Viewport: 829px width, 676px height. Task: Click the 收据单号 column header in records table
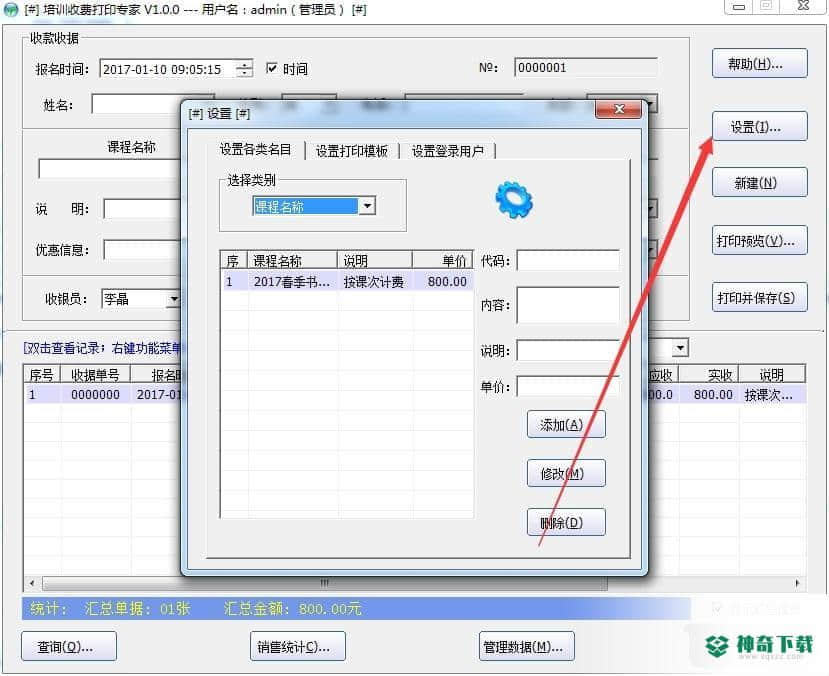click(x=95, y=375)
